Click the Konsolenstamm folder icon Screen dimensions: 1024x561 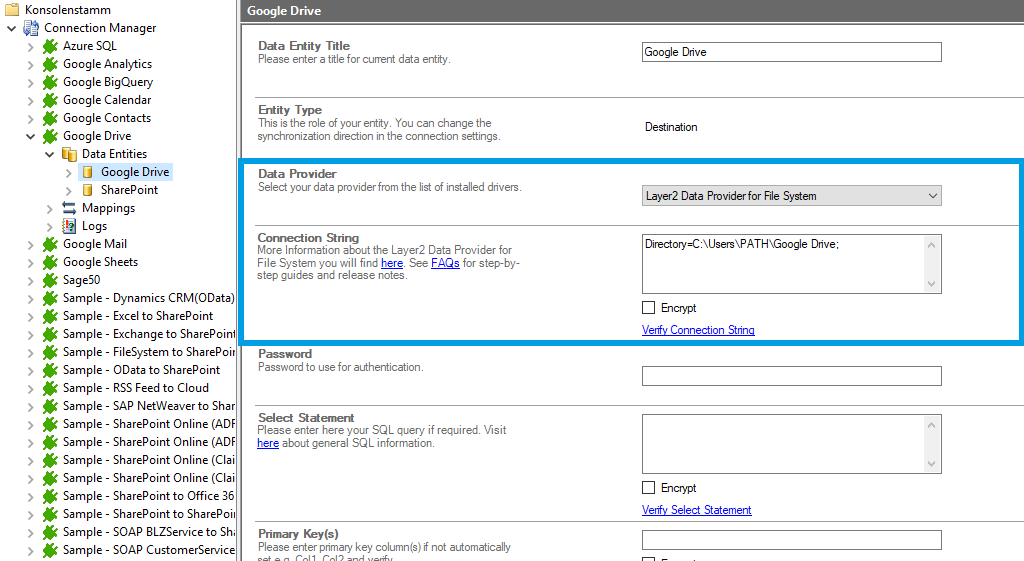12,10
